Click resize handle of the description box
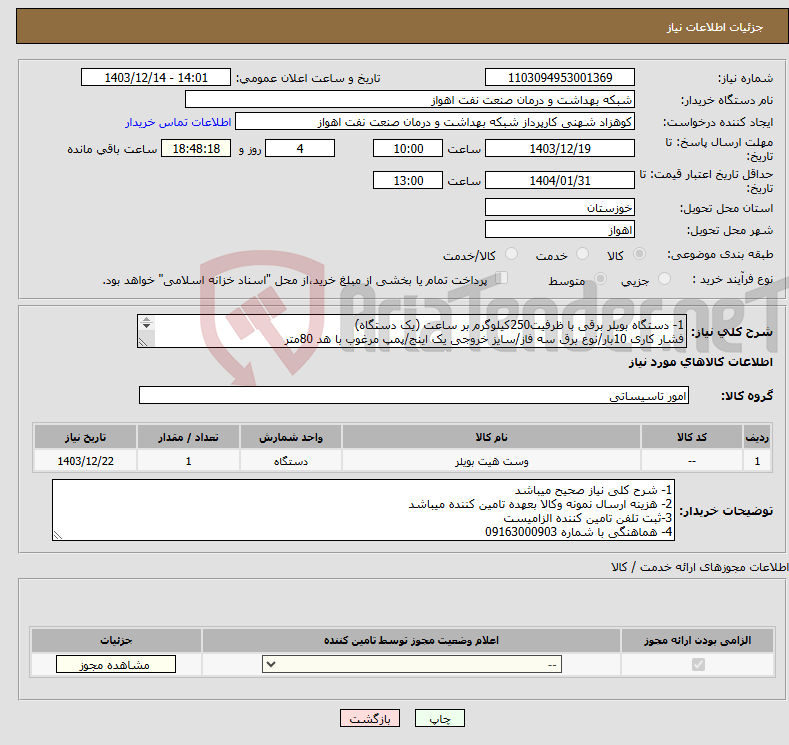The image size is (789, 745). [x=143, y=342]
